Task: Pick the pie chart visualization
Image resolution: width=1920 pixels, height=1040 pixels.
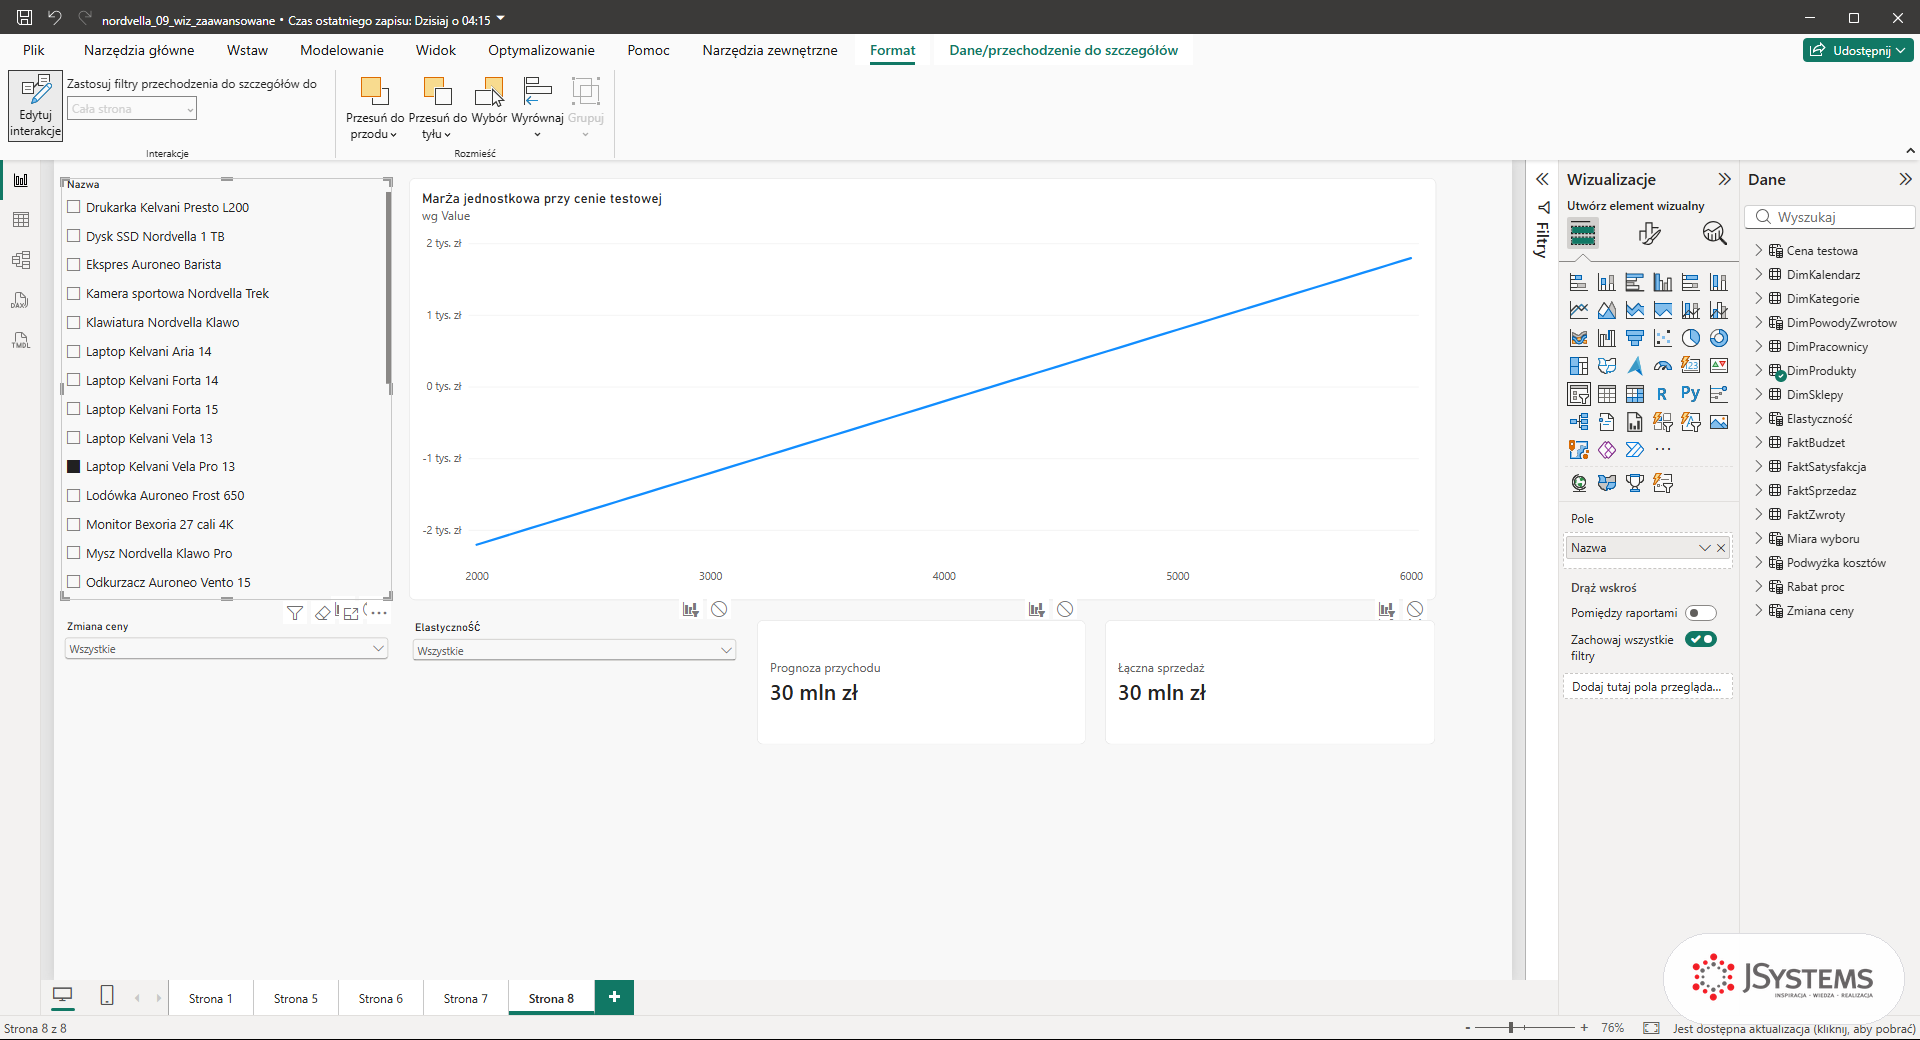Action: pos(1690,338)
